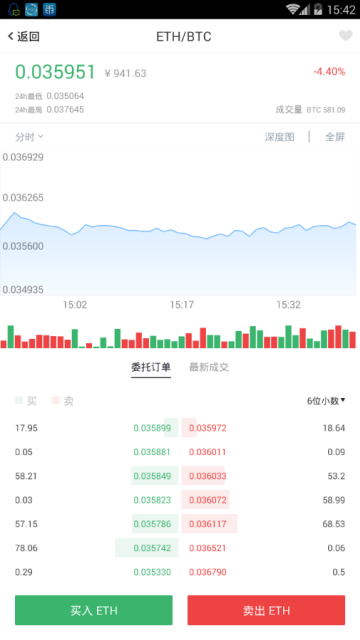Switch to the 最新成交 tab
This screenshot has width=360, height=640.
pos(209,367)
